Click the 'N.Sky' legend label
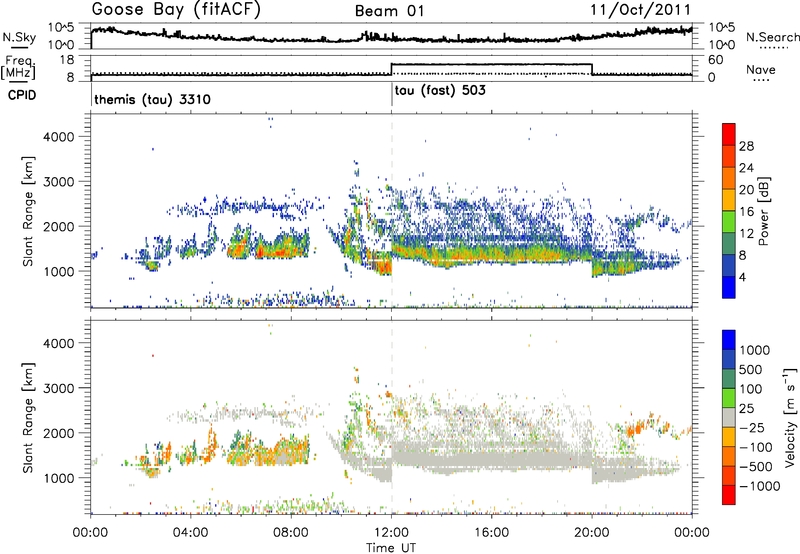This screenshot has width=800, height=554. (19, 37)
